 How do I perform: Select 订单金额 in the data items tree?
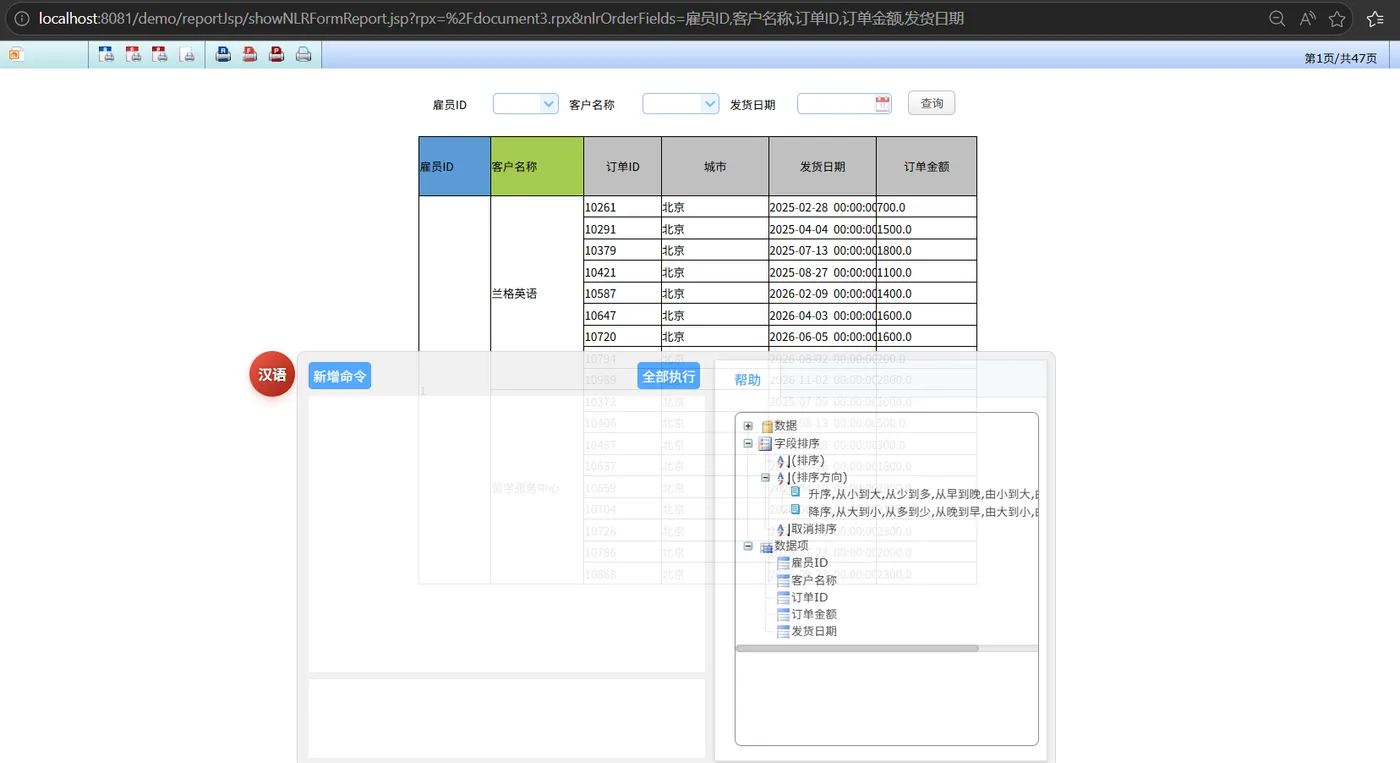814,614
